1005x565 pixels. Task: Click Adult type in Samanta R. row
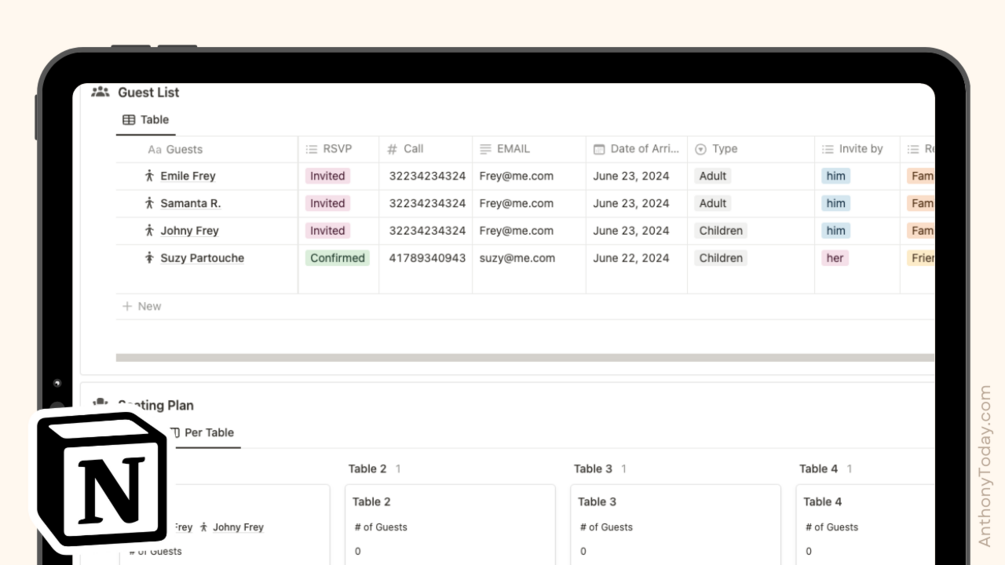(713, 203)
